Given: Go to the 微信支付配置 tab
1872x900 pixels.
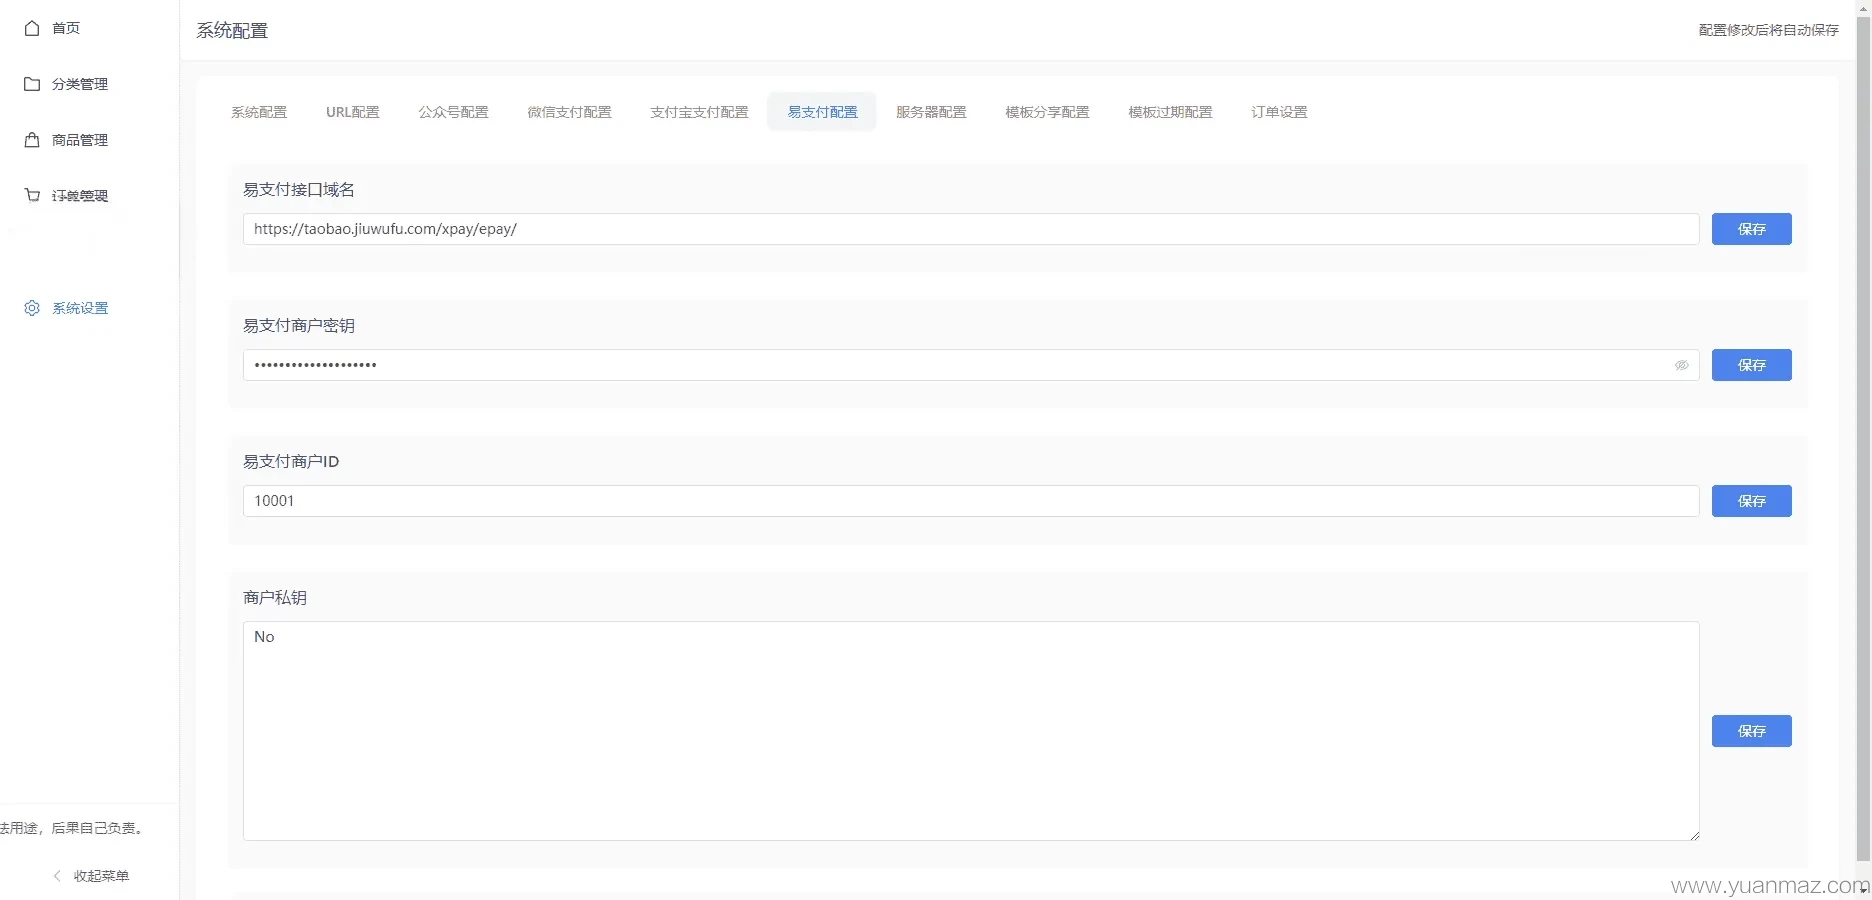Looking at the screenshot, I should (x=570, y=112).
